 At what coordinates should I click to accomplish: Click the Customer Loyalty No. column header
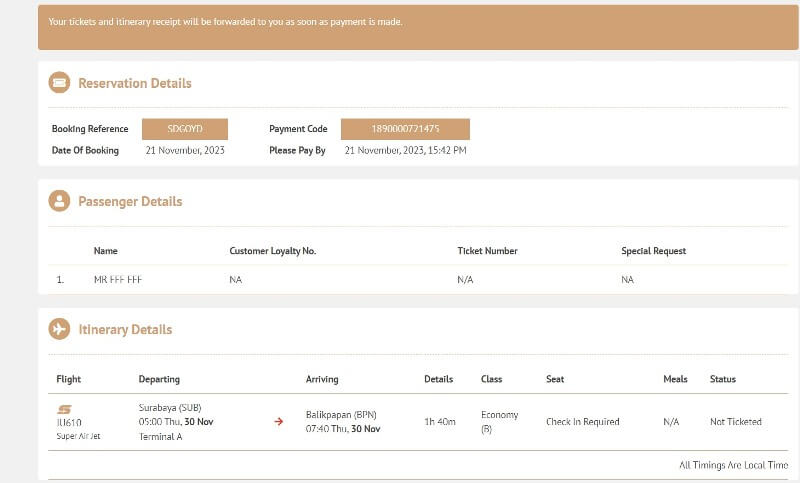click(x=272, y=251)
